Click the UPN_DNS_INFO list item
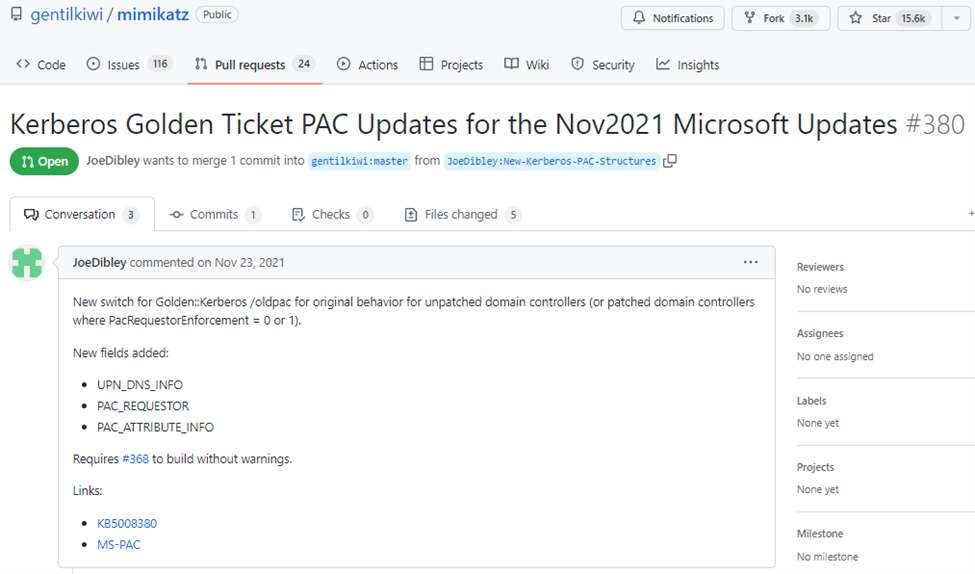Screen dimensions: 975x574 (140, 385)
